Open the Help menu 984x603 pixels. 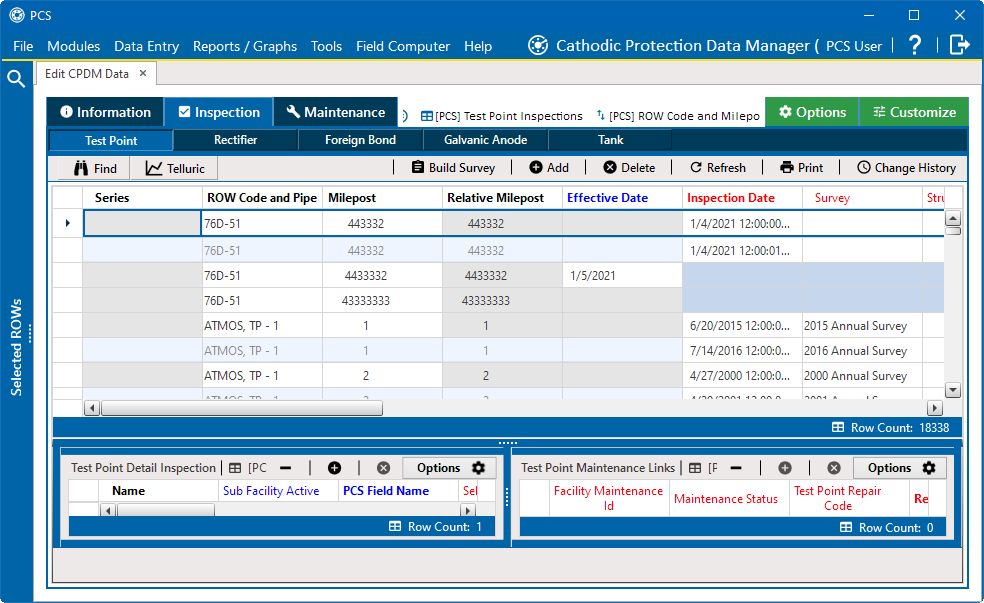click(x=478, y=46)
